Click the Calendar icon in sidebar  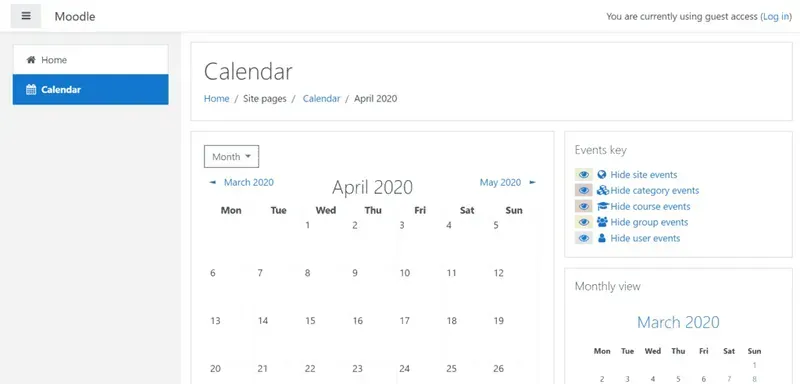tap(31, 90)
